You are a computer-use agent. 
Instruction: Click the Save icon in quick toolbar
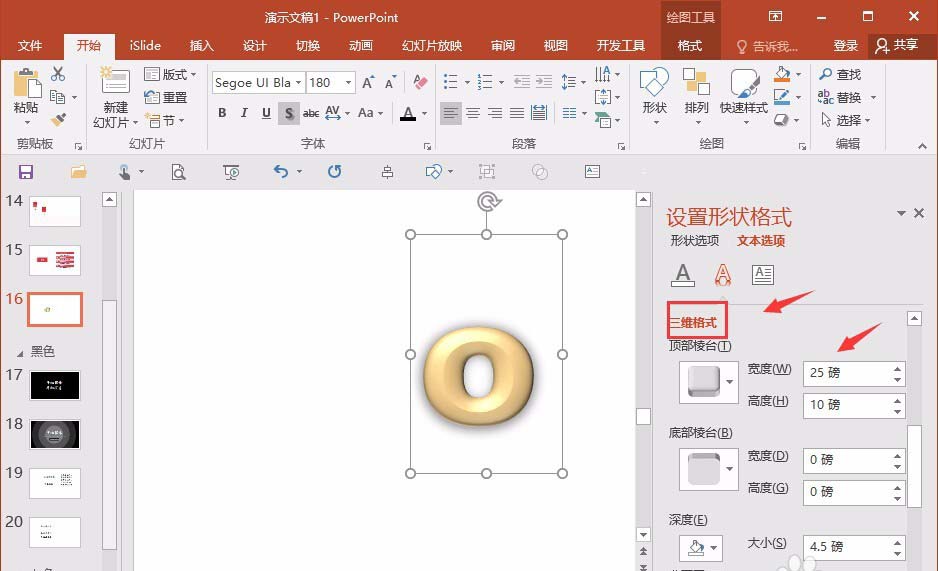(26, 172)
